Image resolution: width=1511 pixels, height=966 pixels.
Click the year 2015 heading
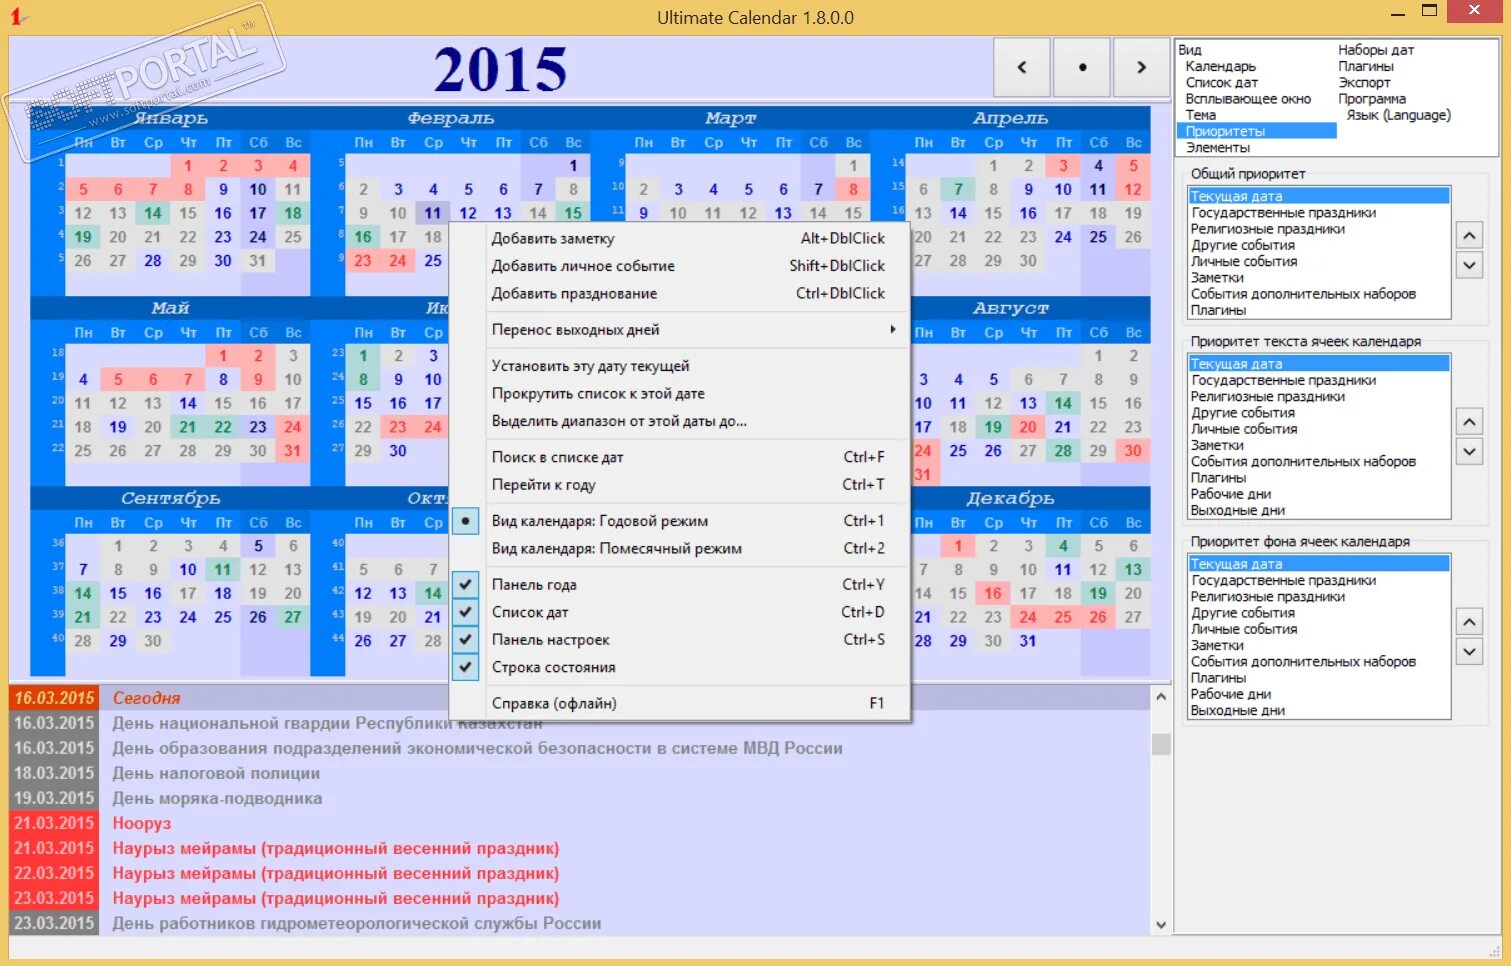point(500,69)
